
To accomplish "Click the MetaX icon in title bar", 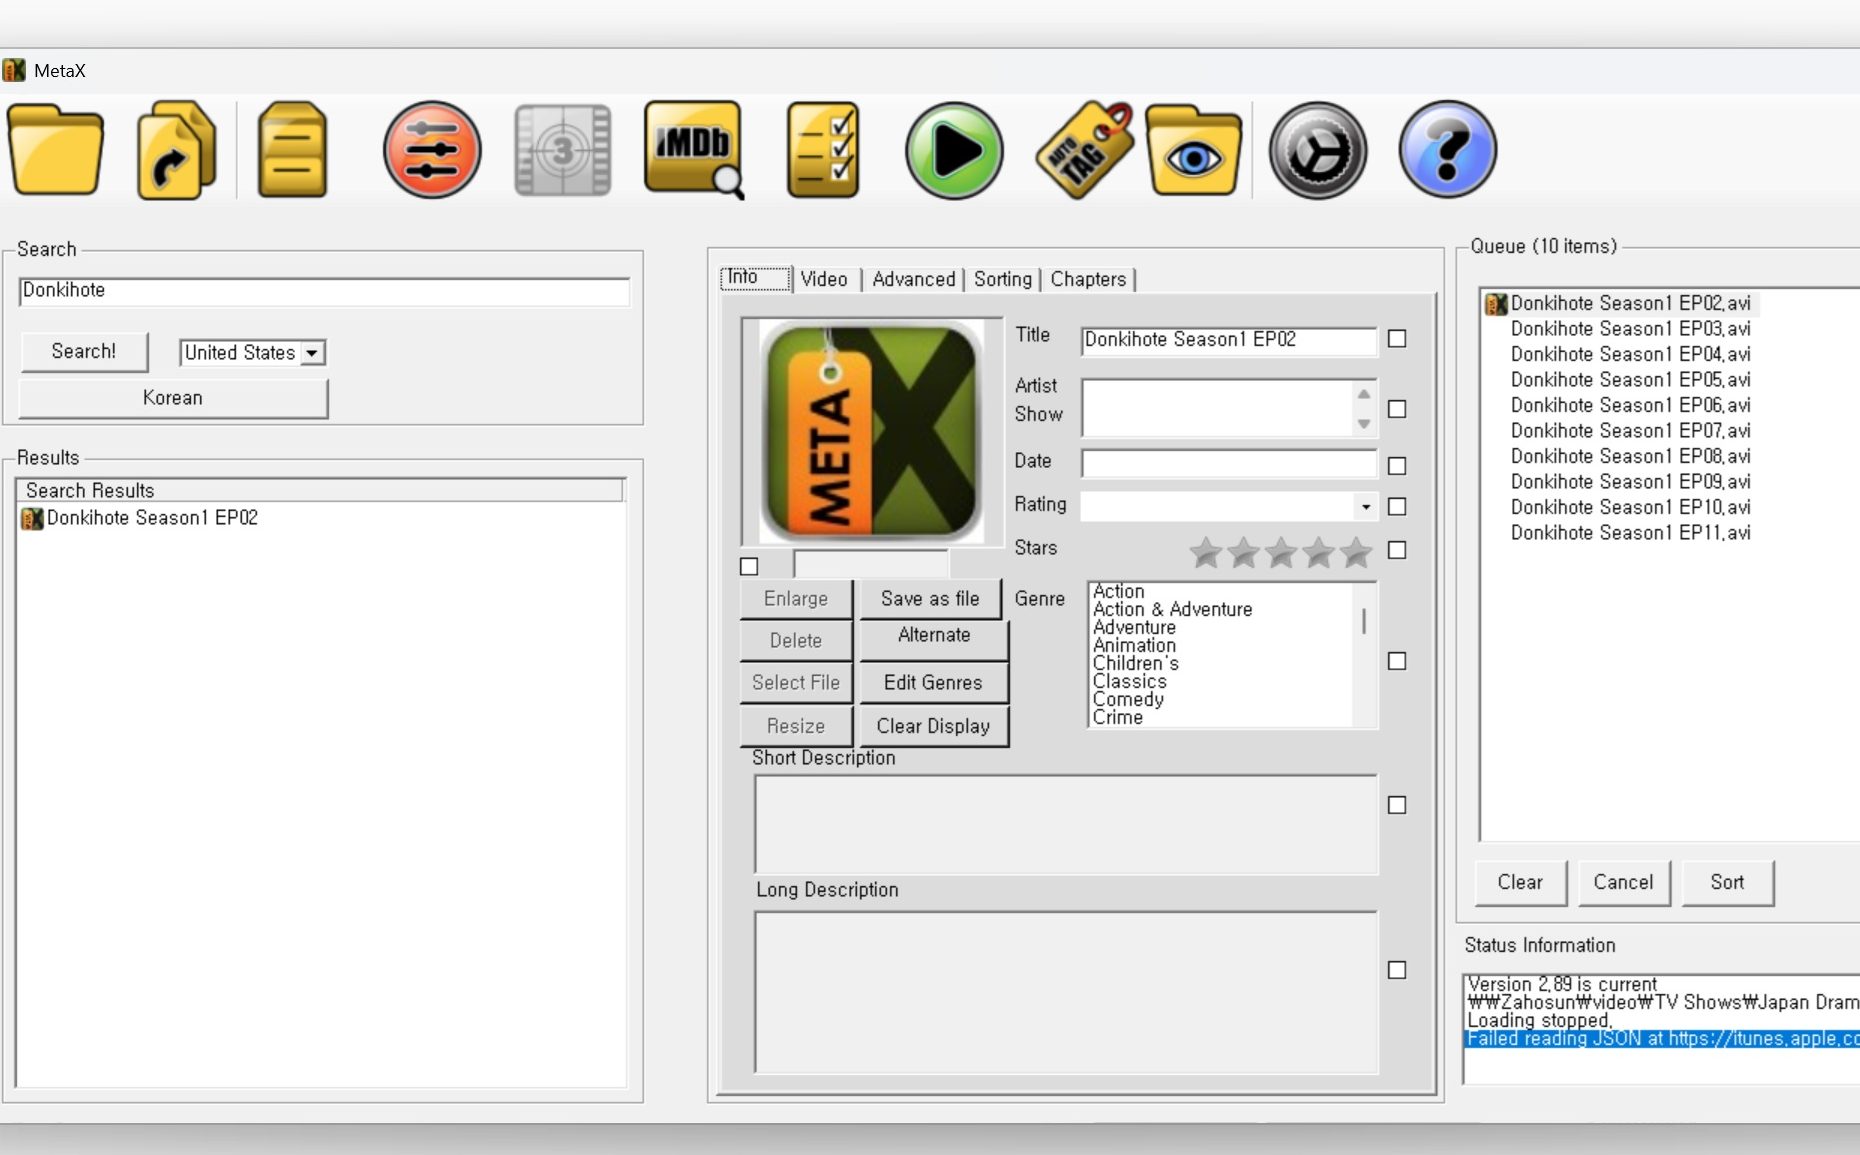I will click(13, 70).
